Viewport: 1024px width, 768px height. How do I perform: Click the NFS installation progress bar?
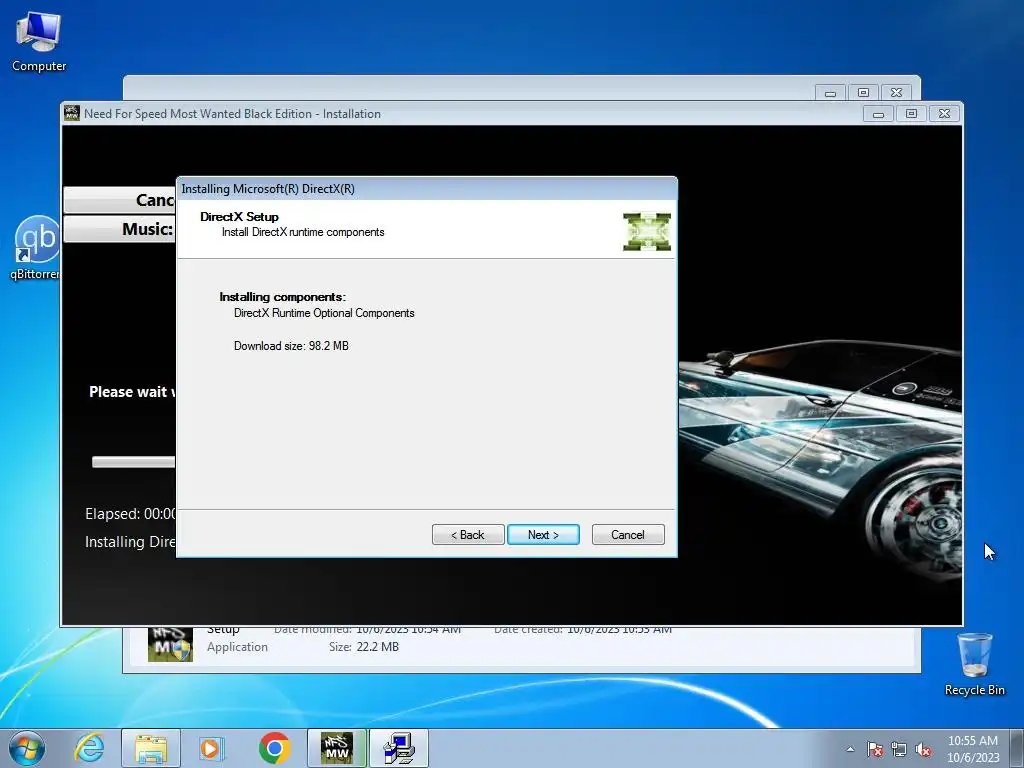pyautogui.click(x=134, y=462)
